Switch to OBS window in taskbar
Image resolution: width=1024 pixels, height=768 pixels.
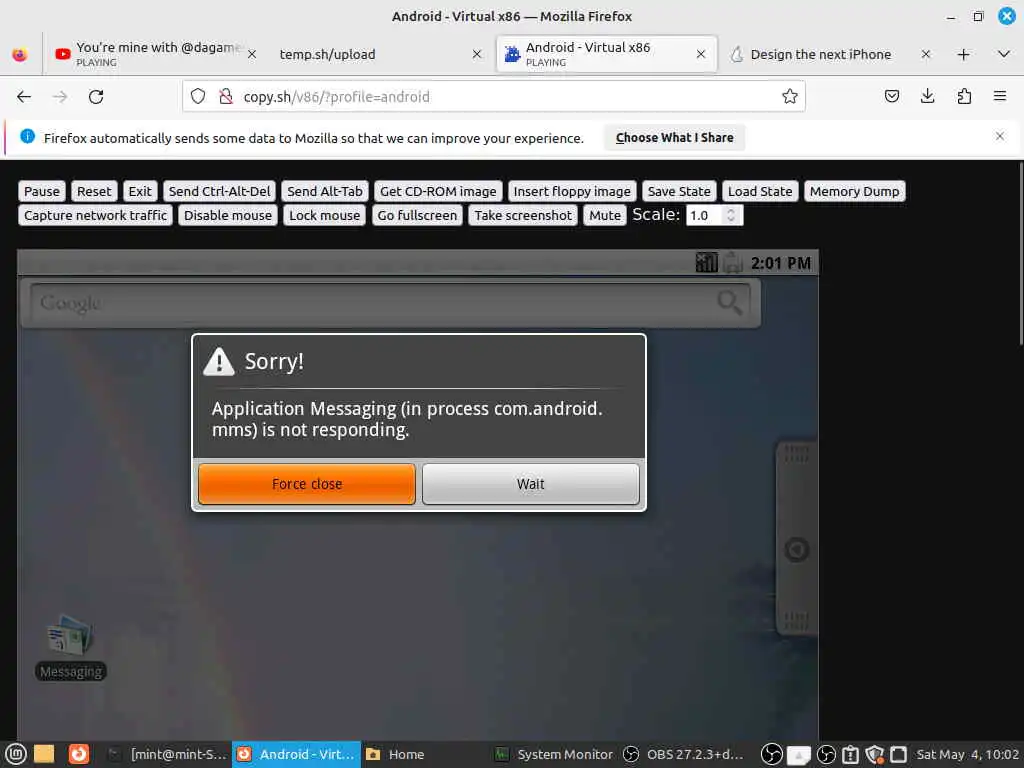683,754
